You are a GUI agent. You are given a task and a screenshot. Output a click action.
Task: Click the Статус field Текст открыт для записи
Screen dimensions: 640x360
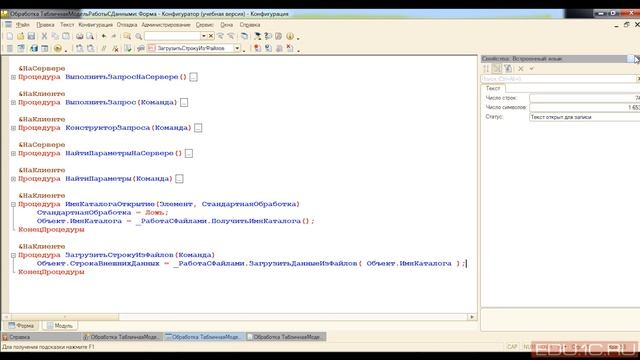pos(584,117)
